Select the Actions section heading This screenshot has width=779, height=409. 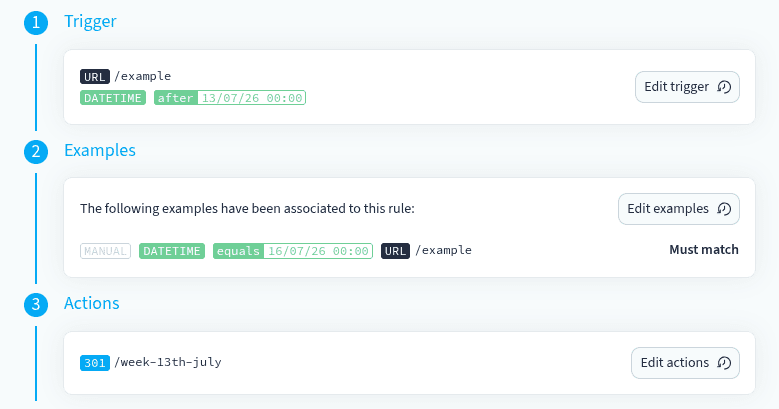92,303
